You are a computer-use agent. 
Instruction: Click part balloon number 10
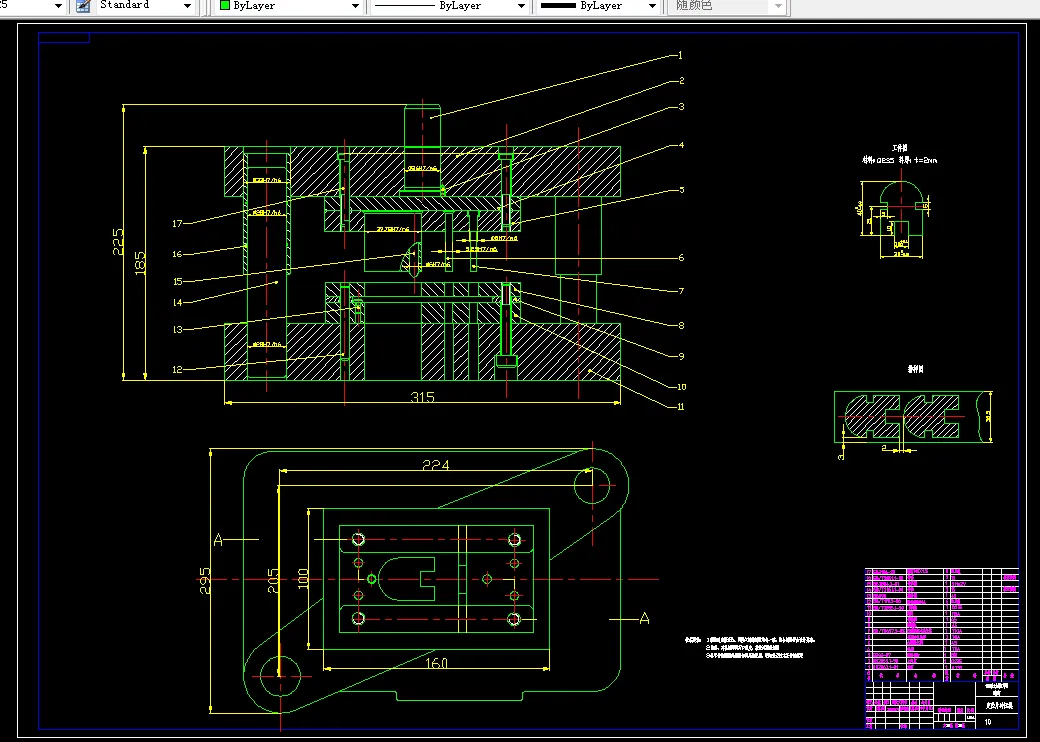pyautogui.click(x=681, y=387)
